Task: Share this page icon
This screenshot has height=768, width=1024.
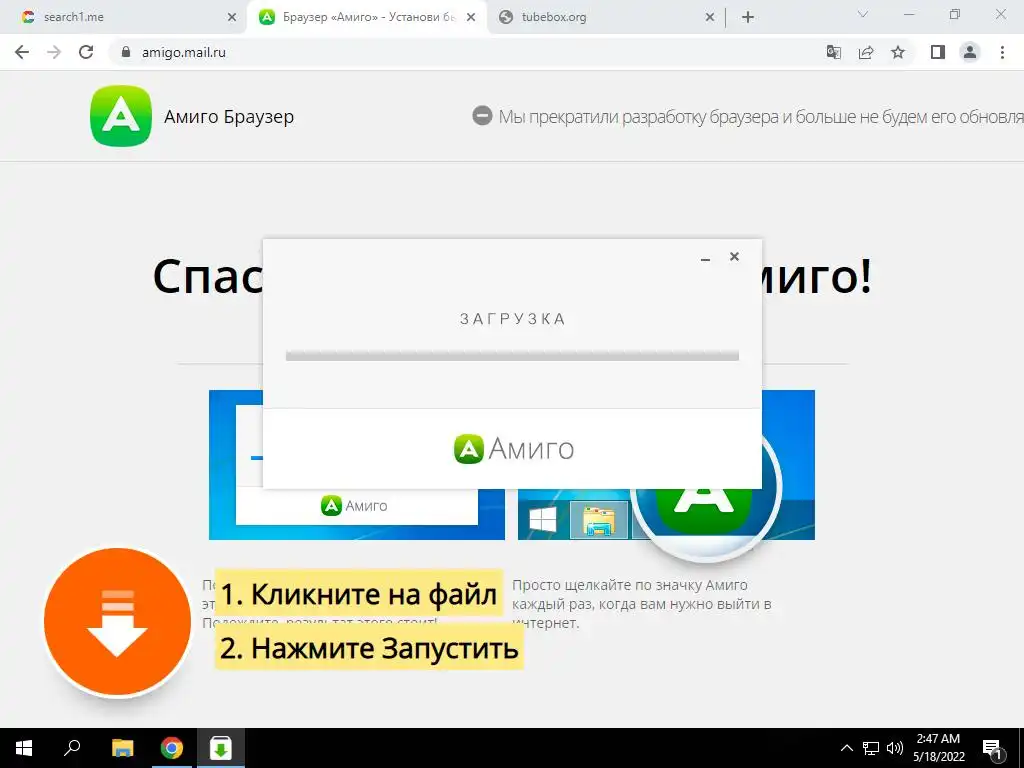Action: 866,52
